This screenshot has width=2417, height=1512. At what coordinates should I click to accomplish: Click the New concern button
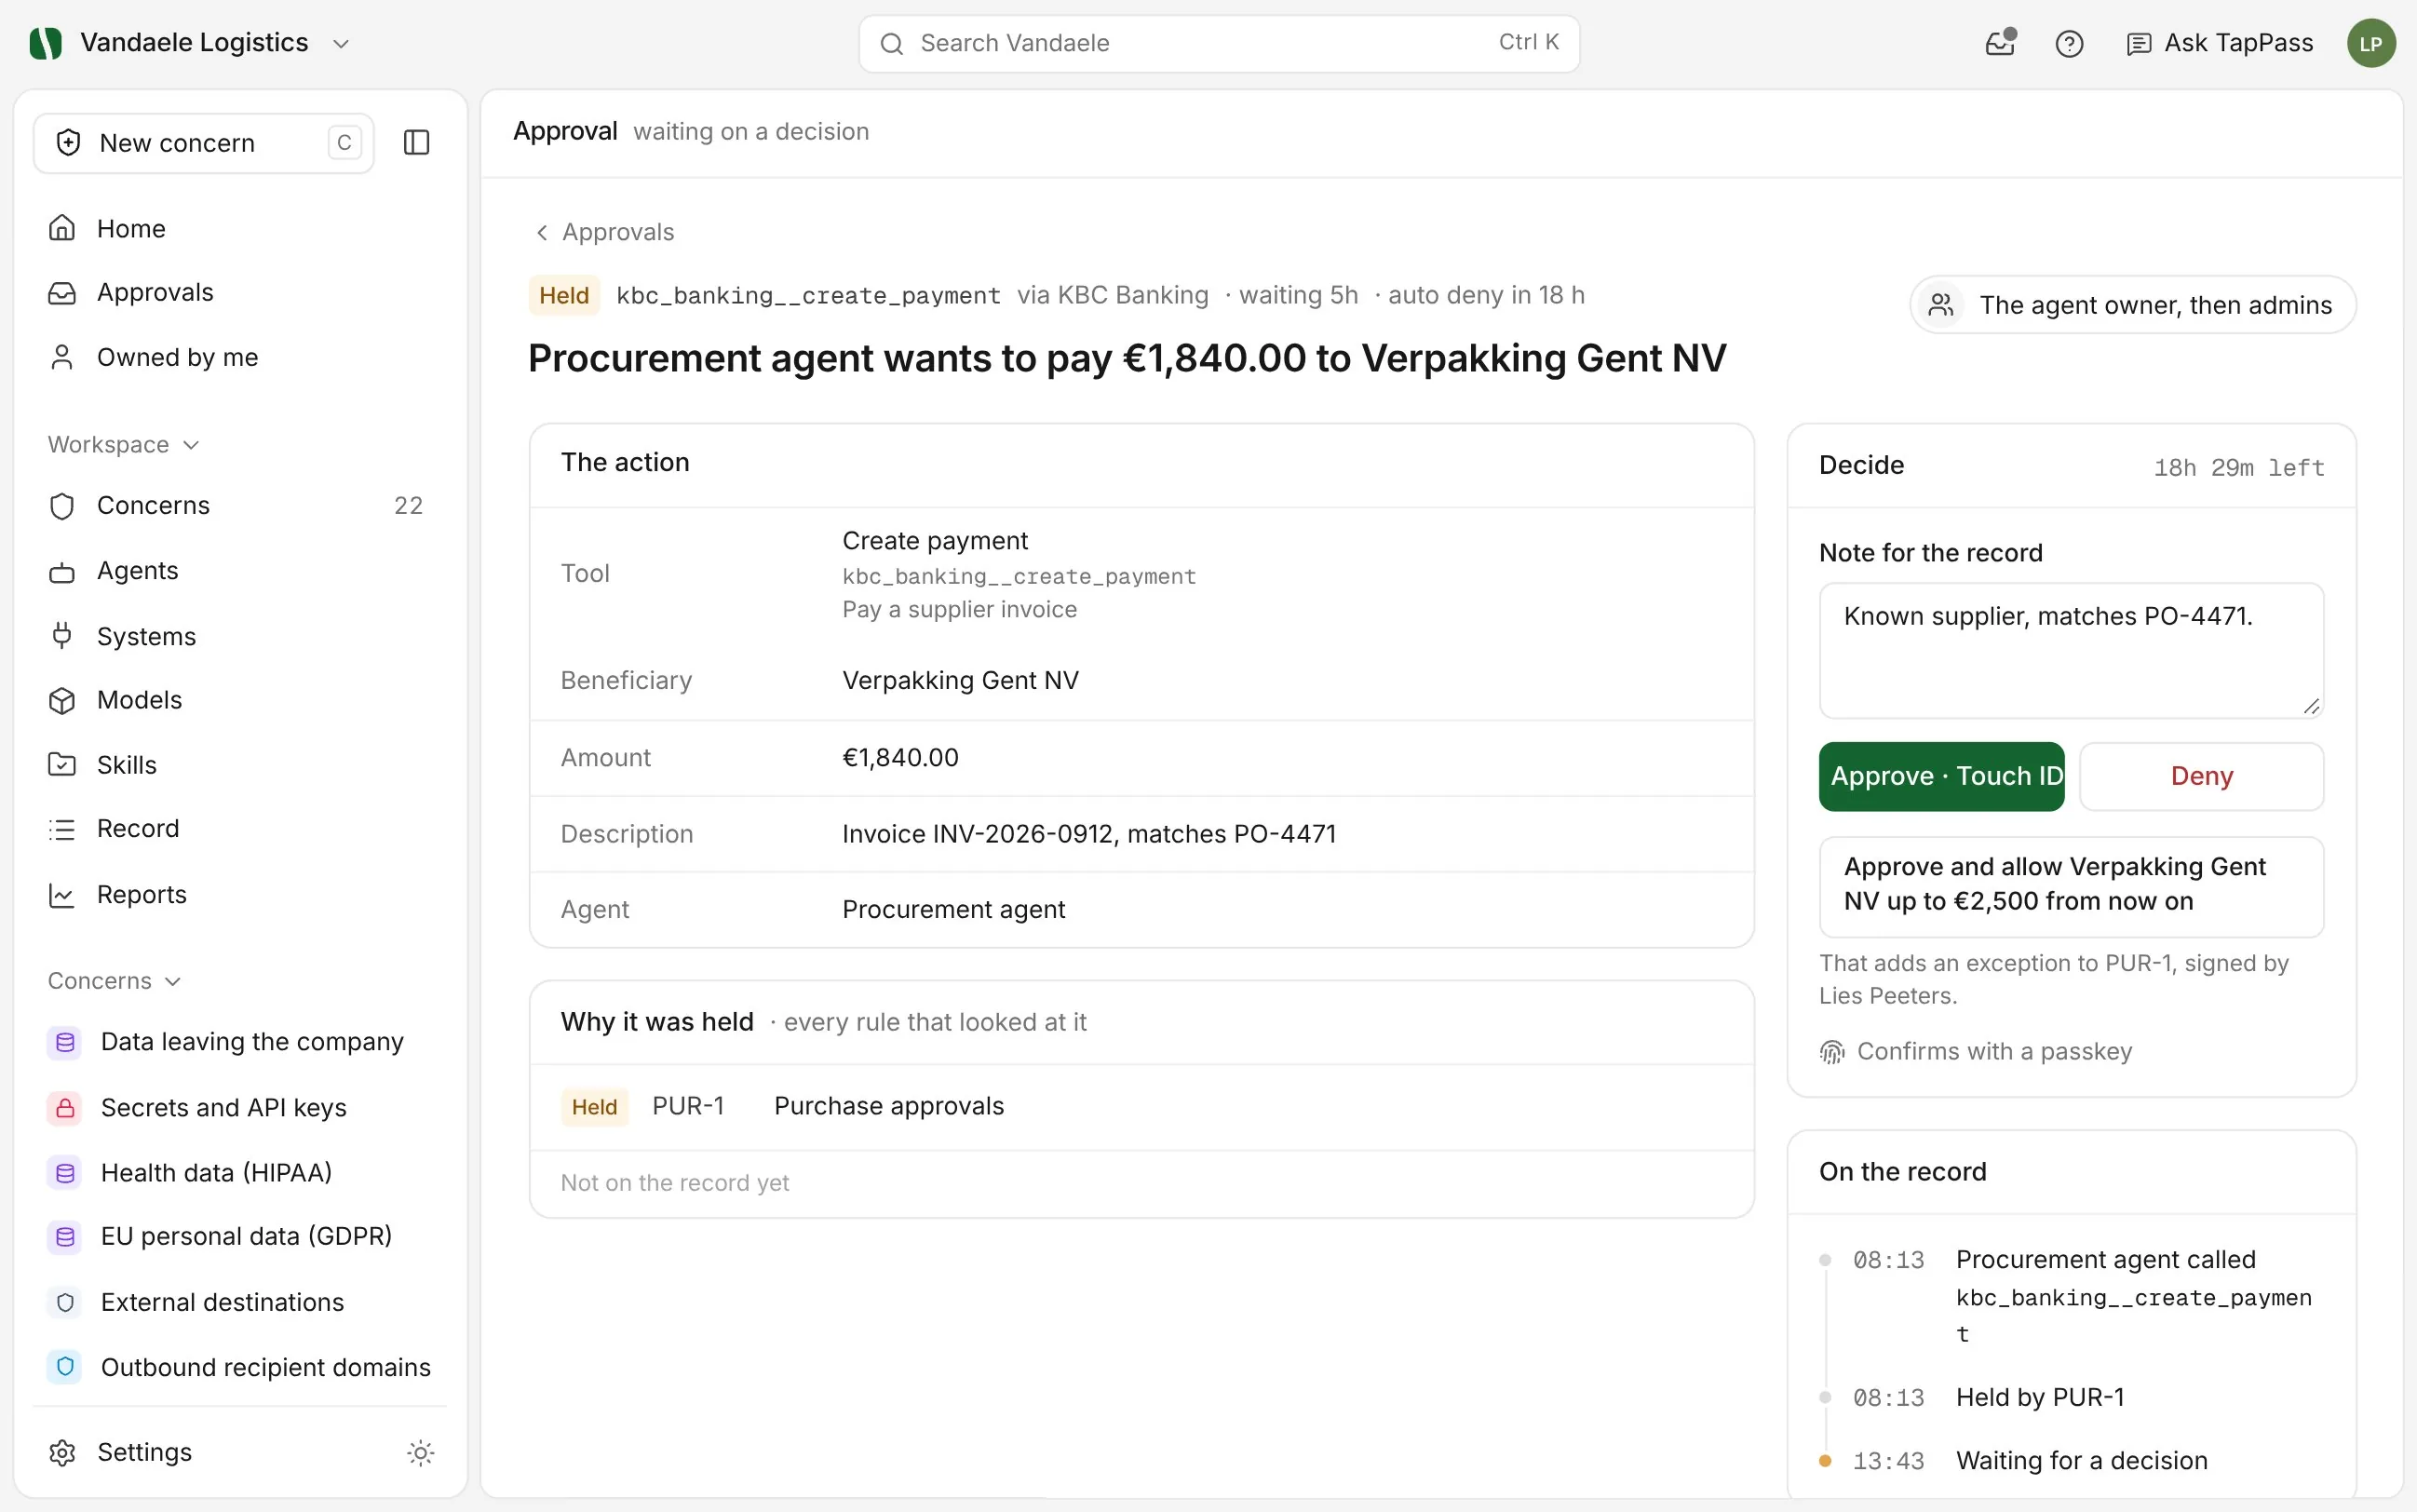pyautogui.click(x=204, y=143)
